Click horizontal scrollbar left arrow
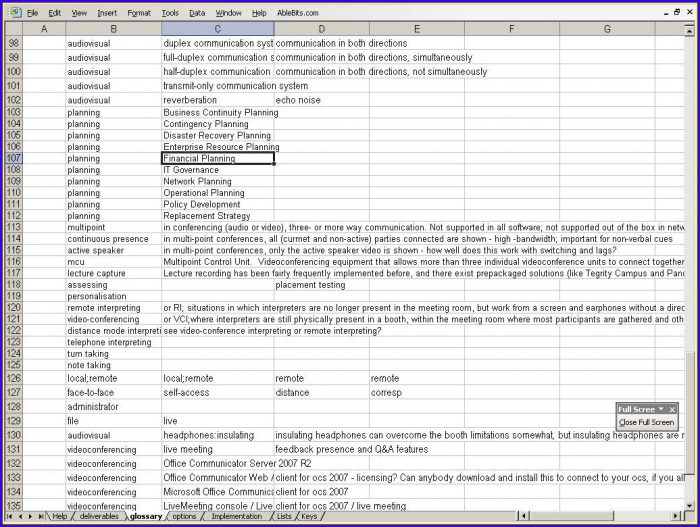700x527 pixels. pyautogui.click(x=524, y=516)
